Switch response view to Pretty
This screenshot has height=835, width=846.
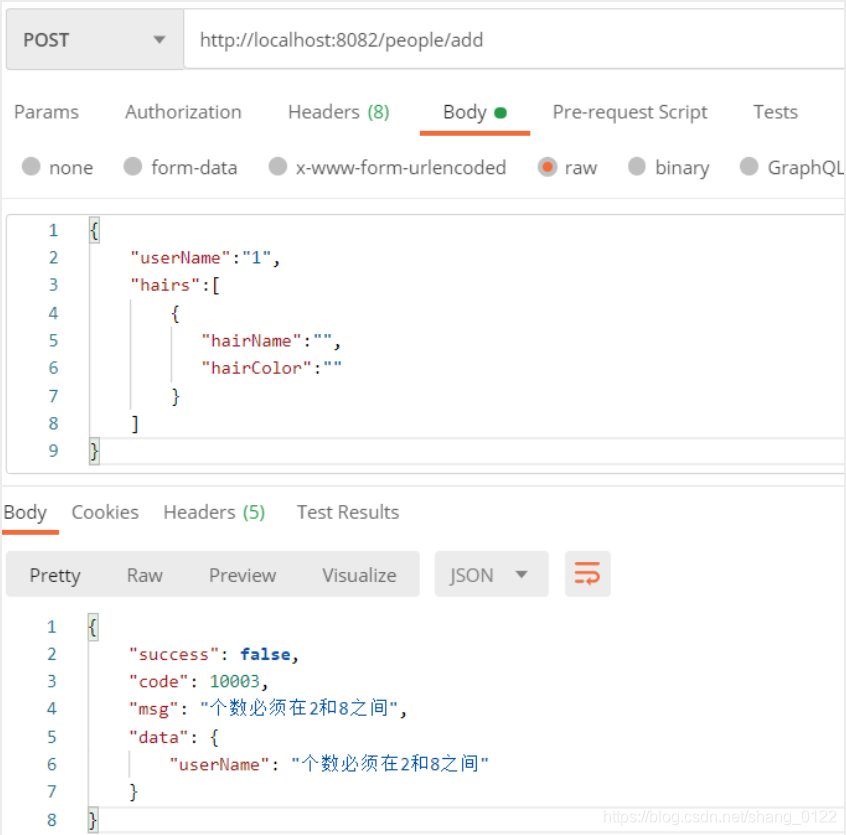coord(55,575)
